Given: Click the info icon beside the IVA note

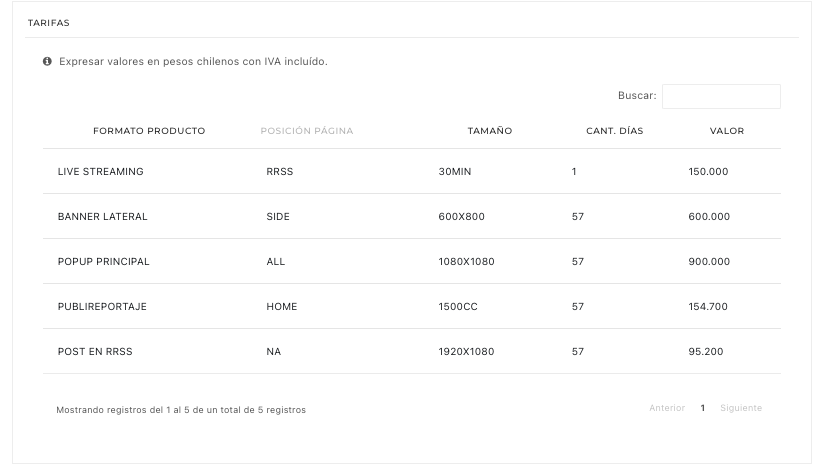Looking at the screenshot, I should point(47,62).
